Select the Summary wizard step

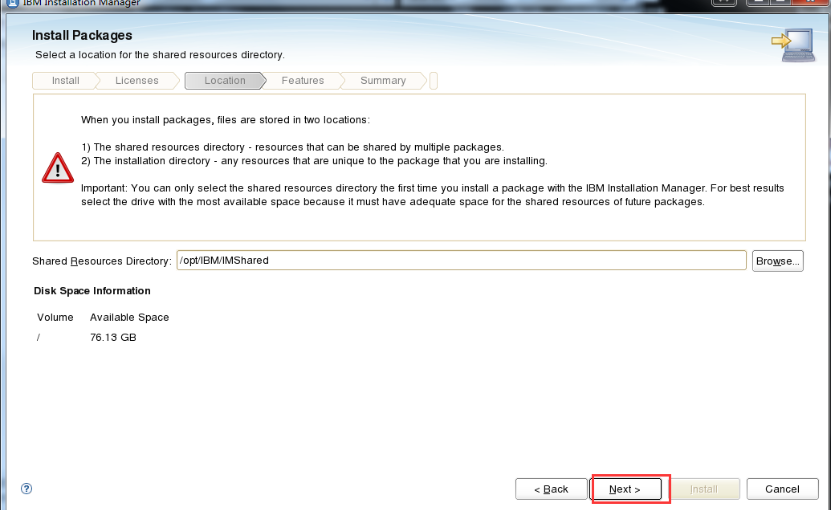click(x=383, y=81)
